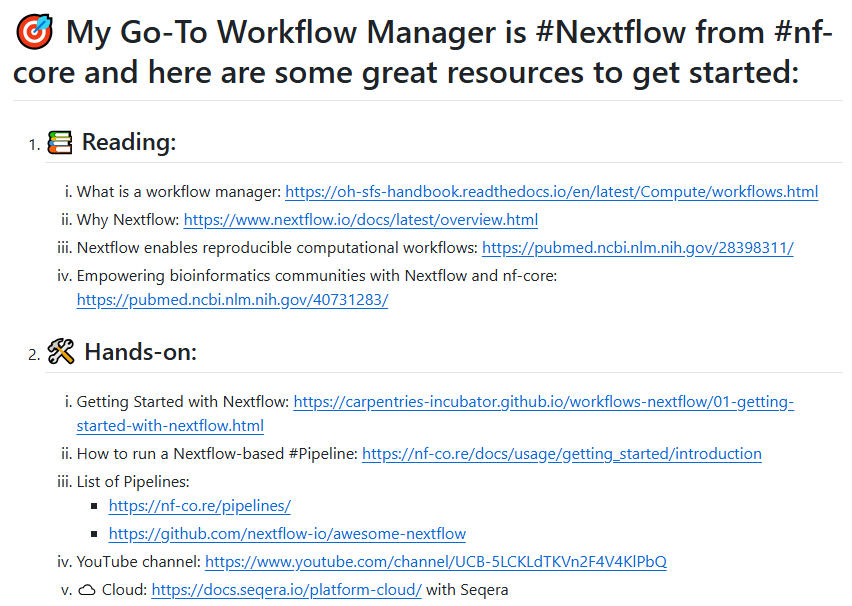
Task: Open the Seqera platform-cloud documentation link
Action: [284, 589]
